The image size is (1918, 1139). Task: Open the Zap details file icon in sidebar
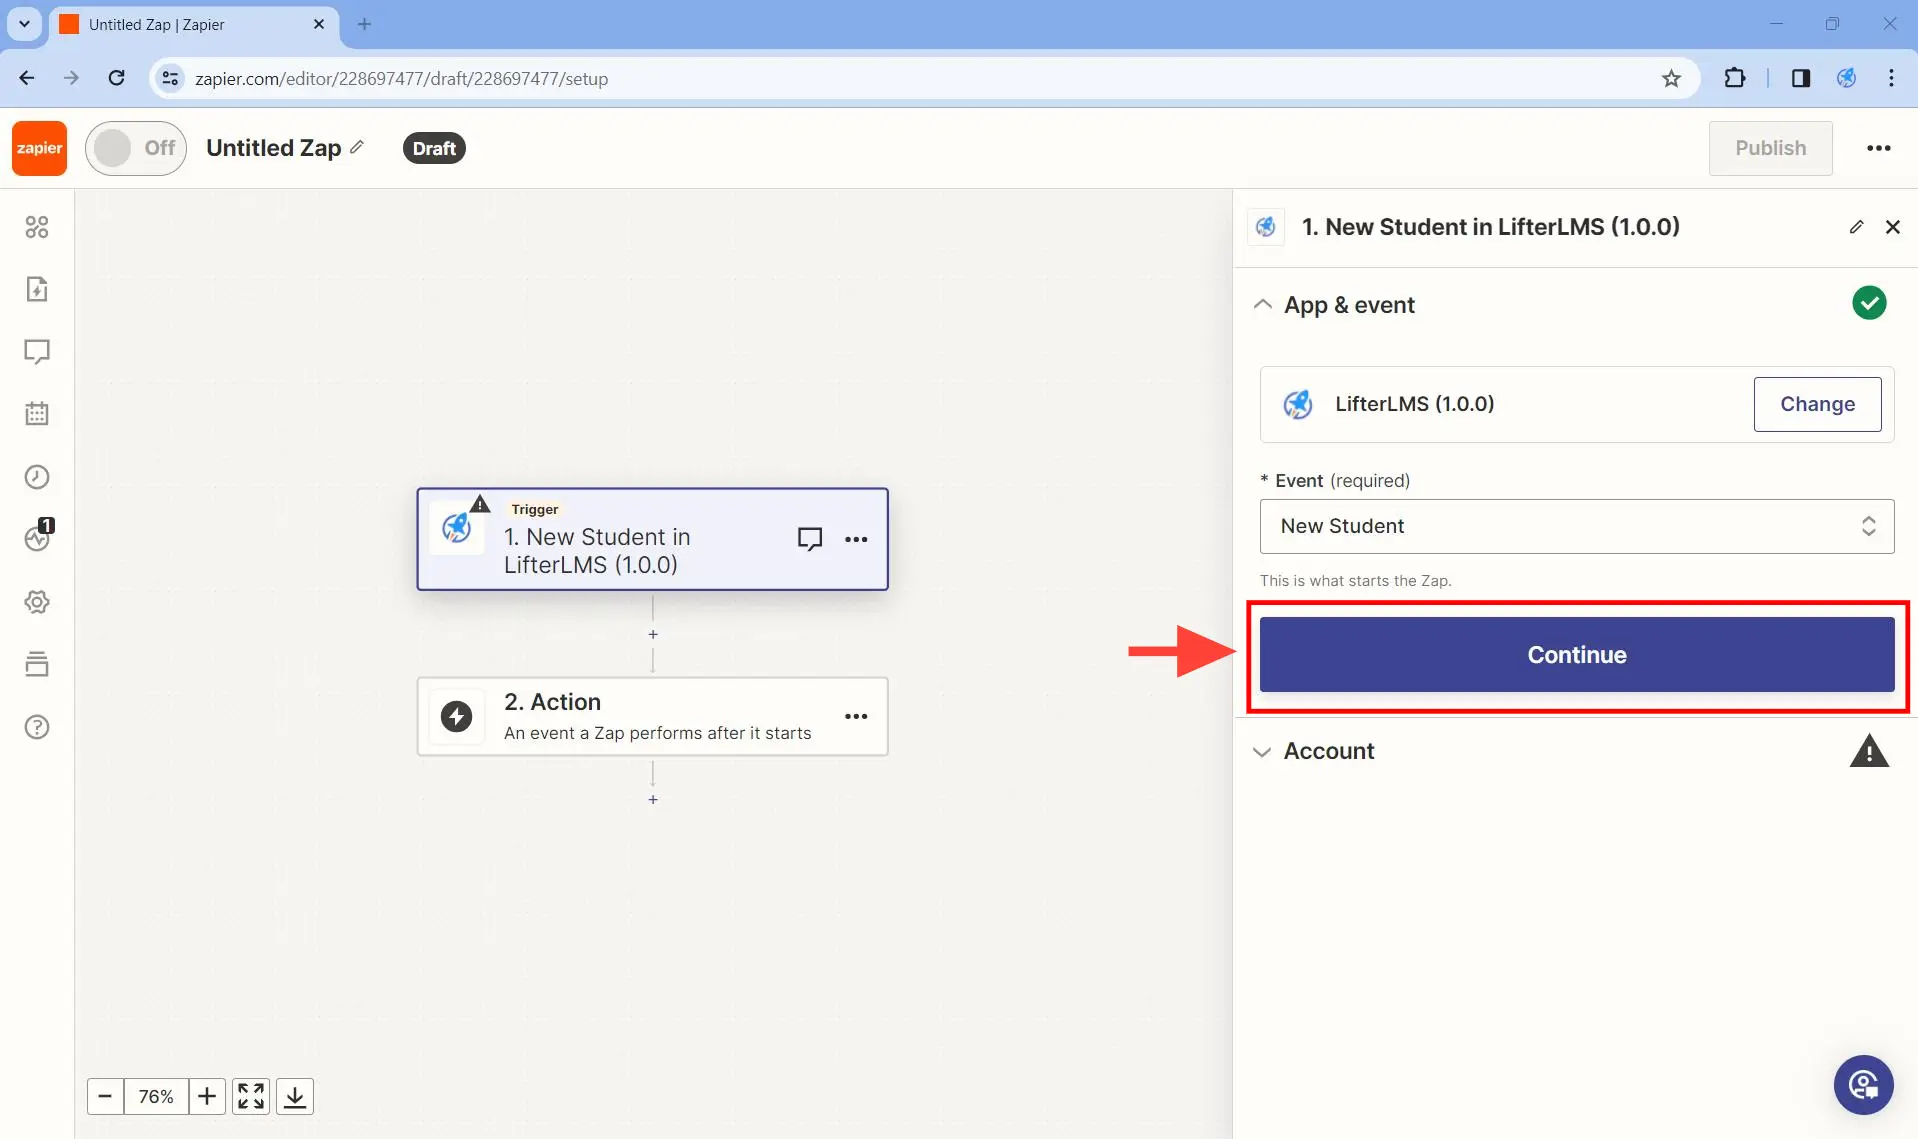37,289
